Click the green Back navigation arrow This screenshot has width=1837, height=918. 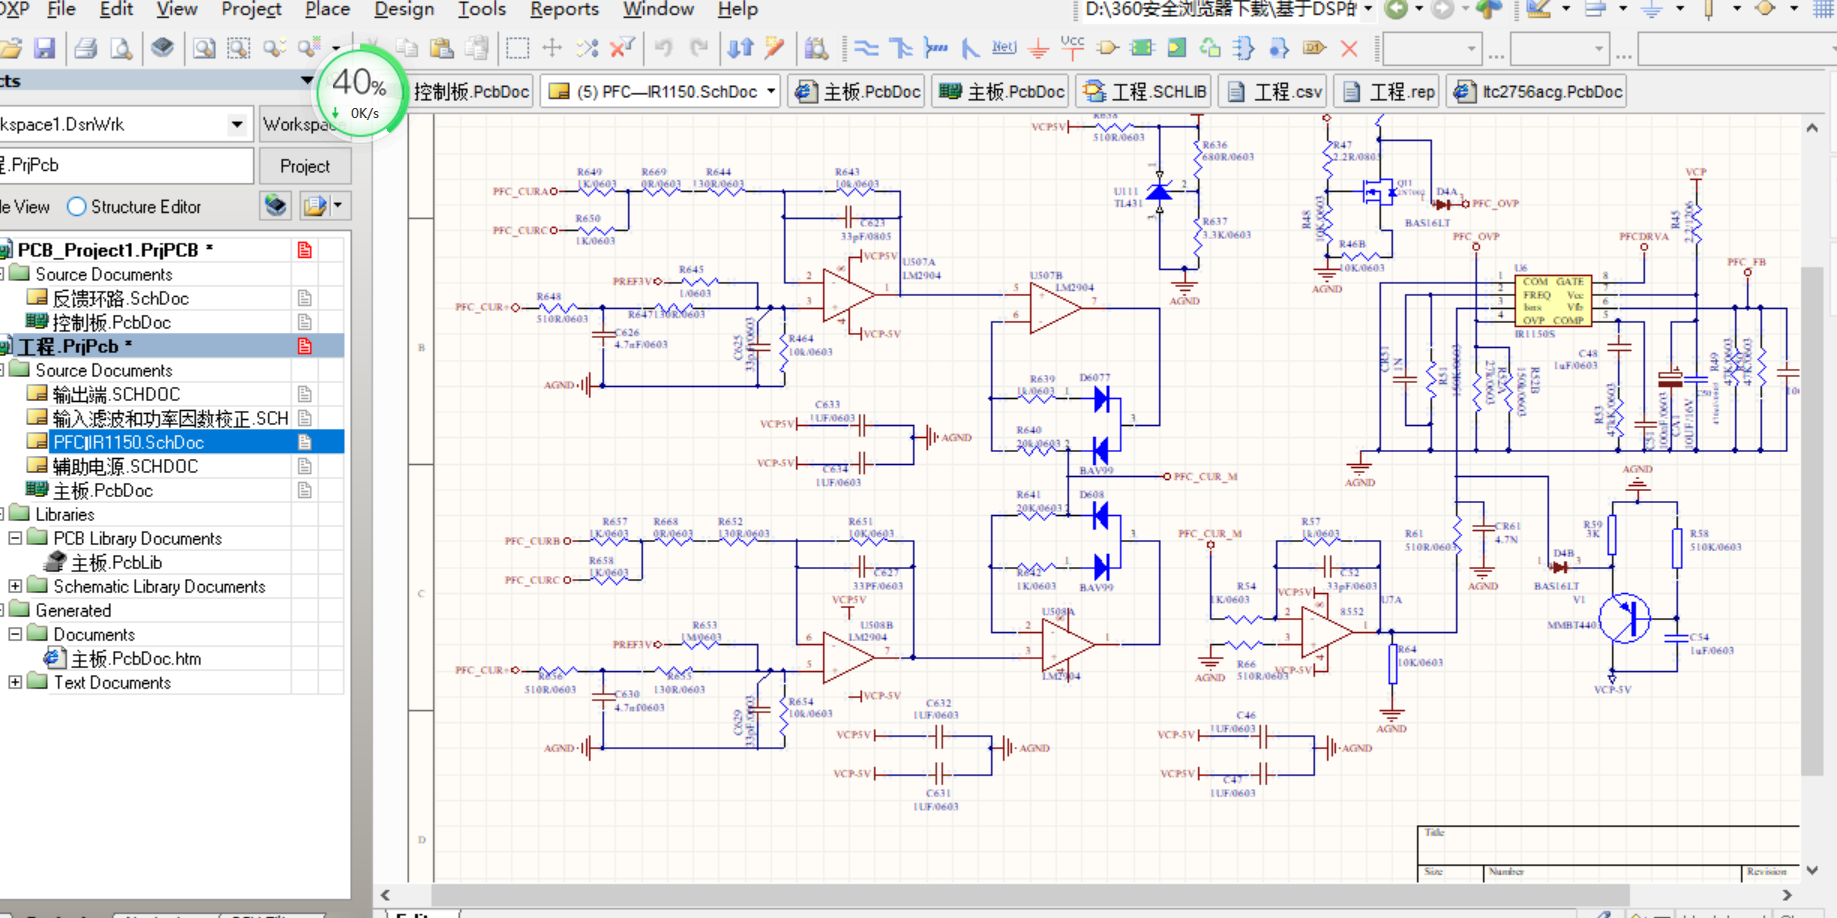1396,9
